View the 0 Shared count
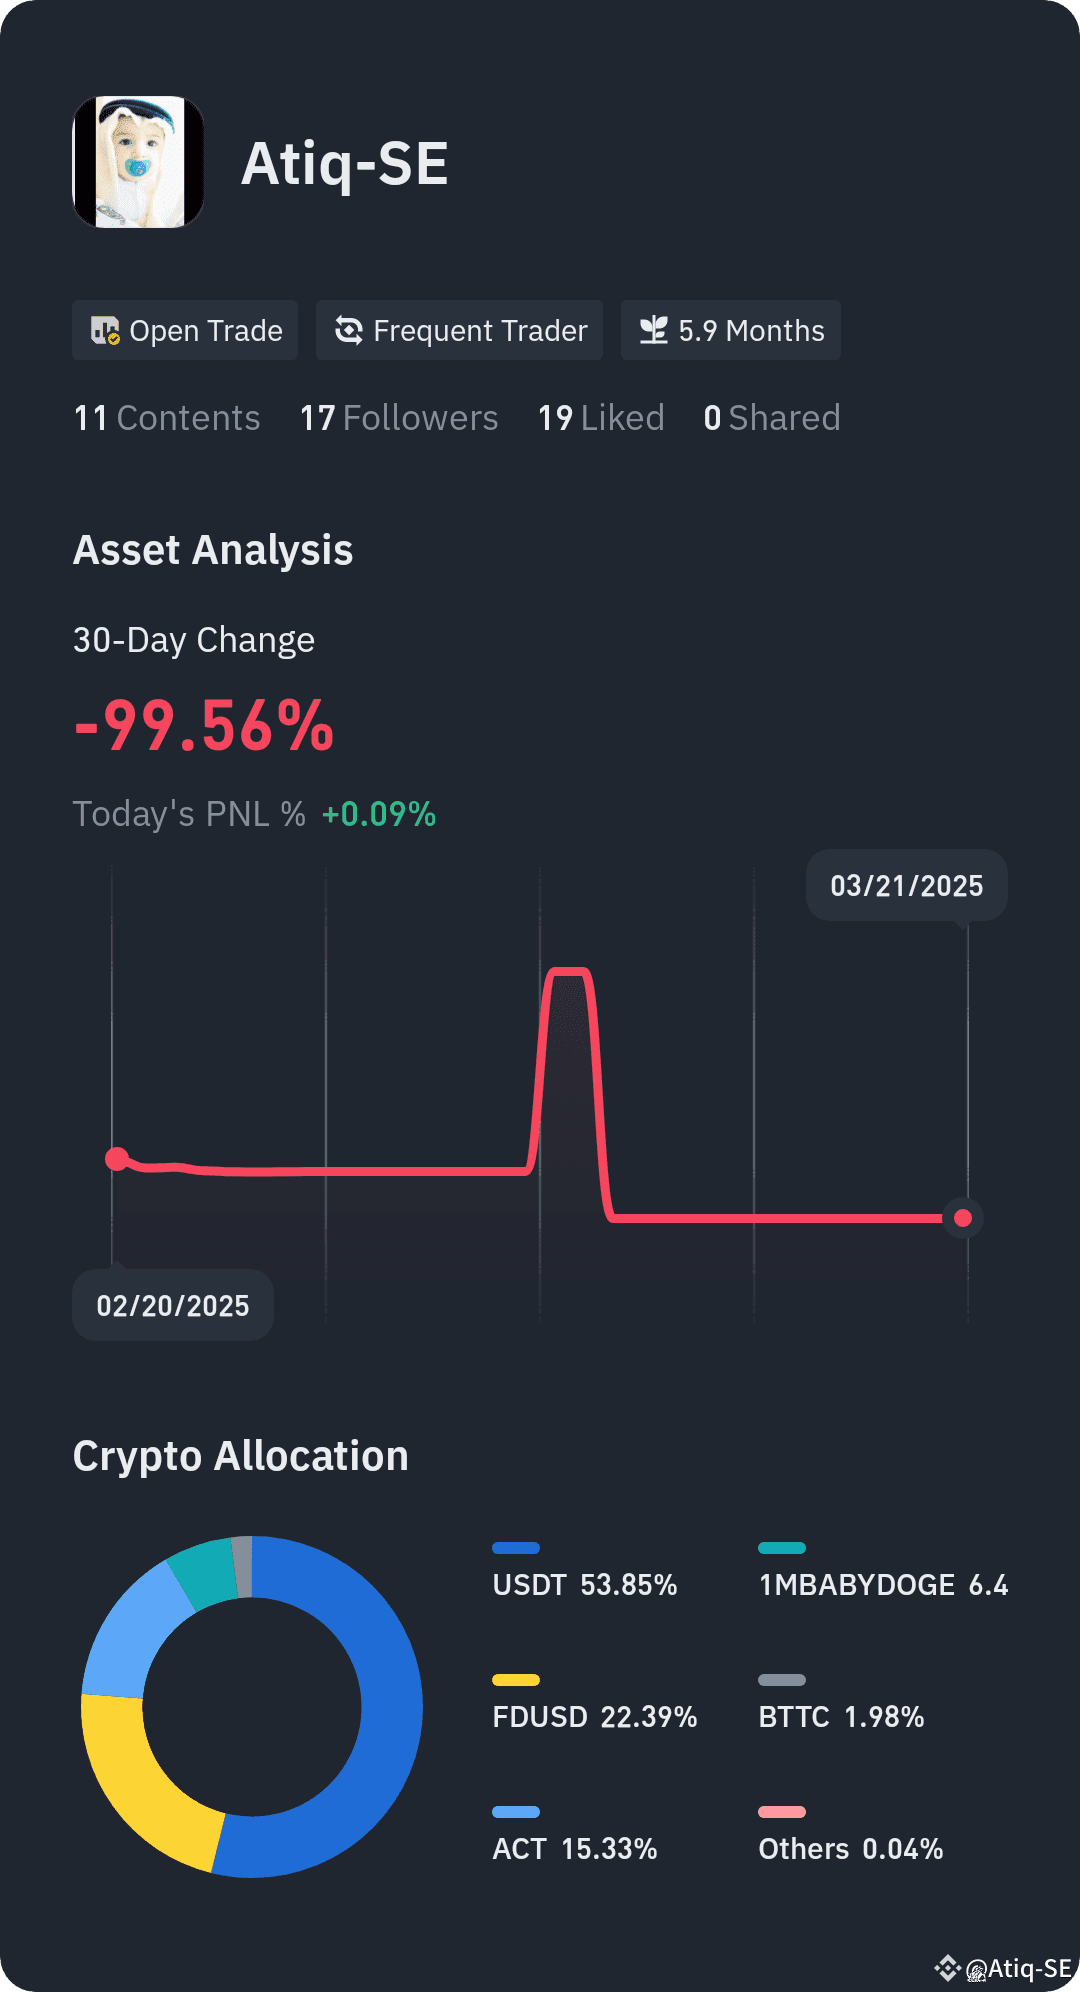 [772, 418]
